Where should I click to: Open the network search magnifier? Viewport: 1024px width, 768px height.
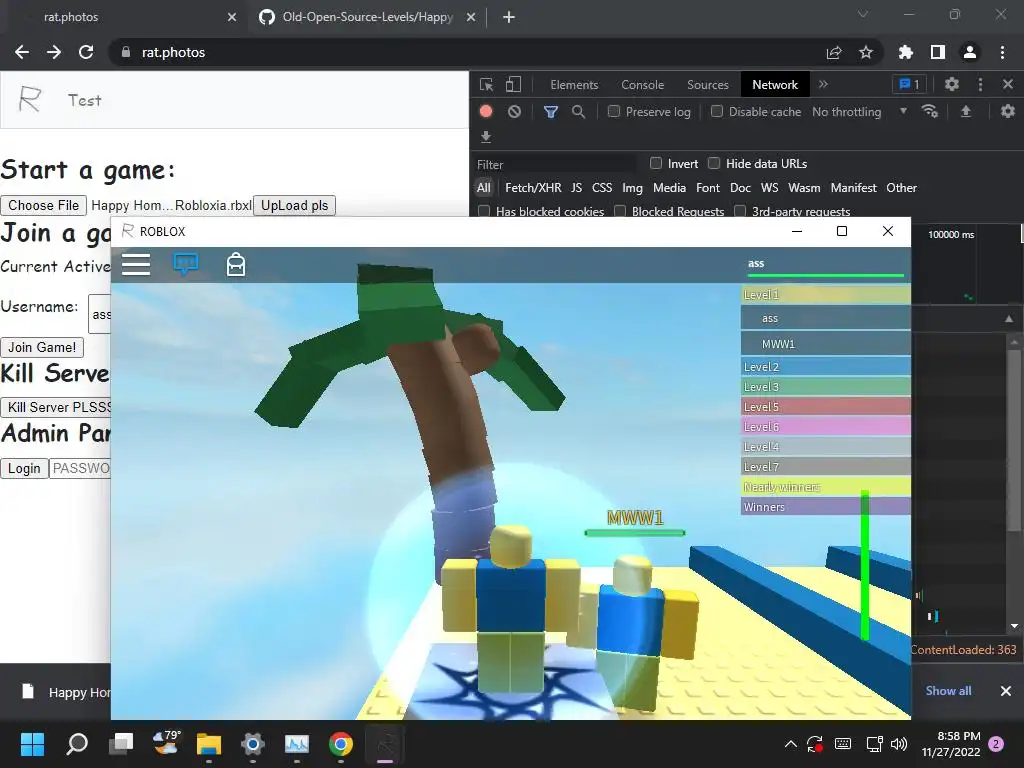(x=578, y=112)
